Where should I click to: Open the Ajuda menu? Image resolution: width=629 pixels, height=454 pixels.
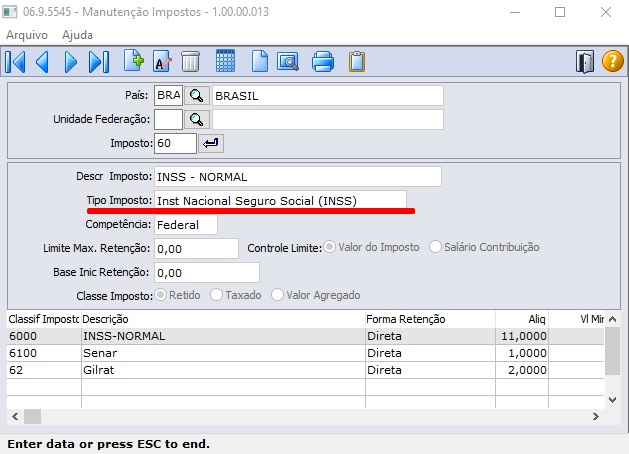(77, 35)
